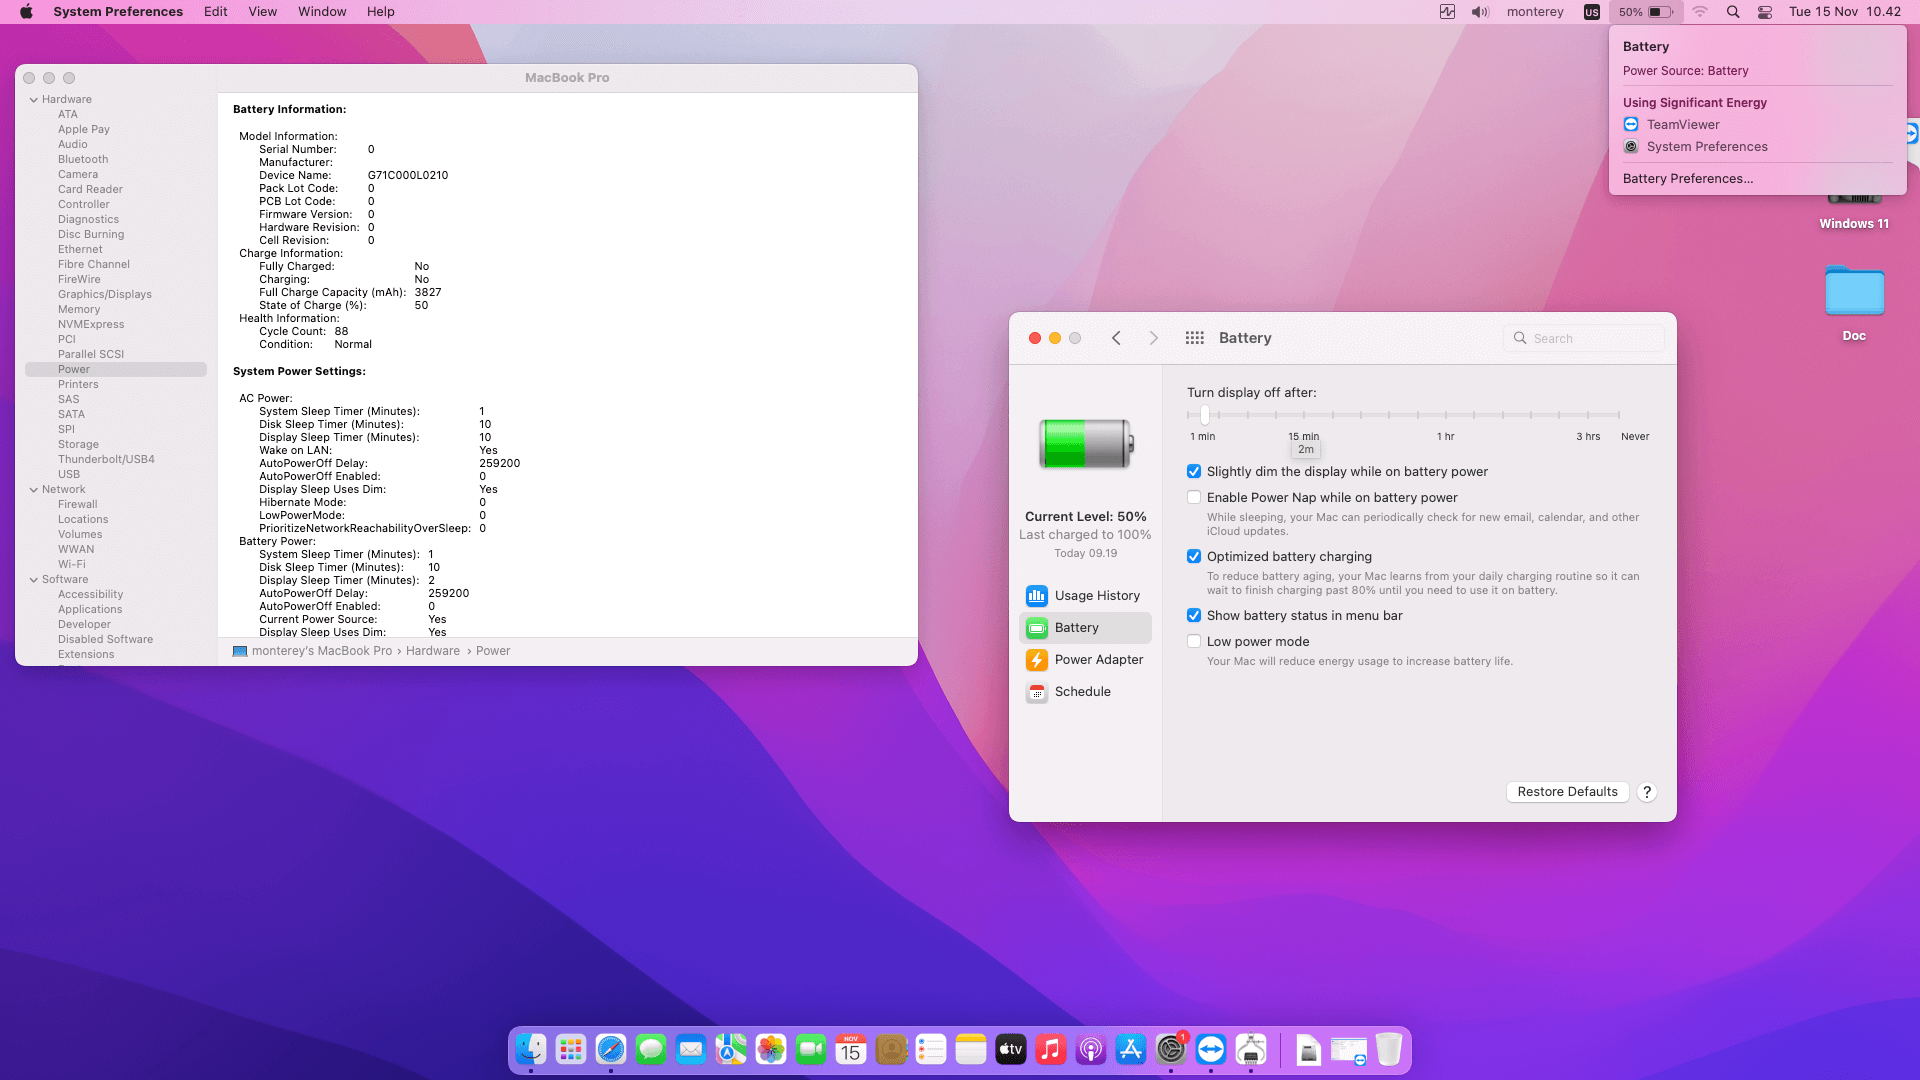The image size is (1920, 1080).
Task: Launch Safari from the Dock
Action: pos(611,1049)
